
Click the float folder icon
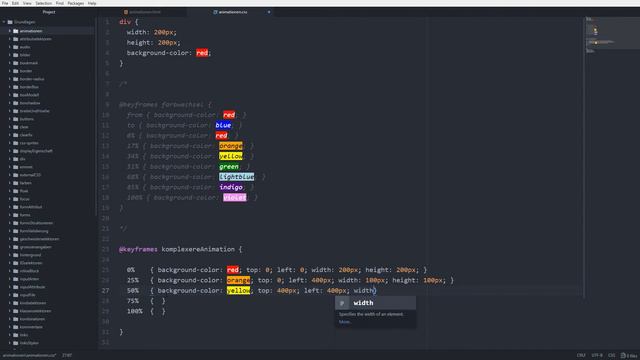[16, 191]
